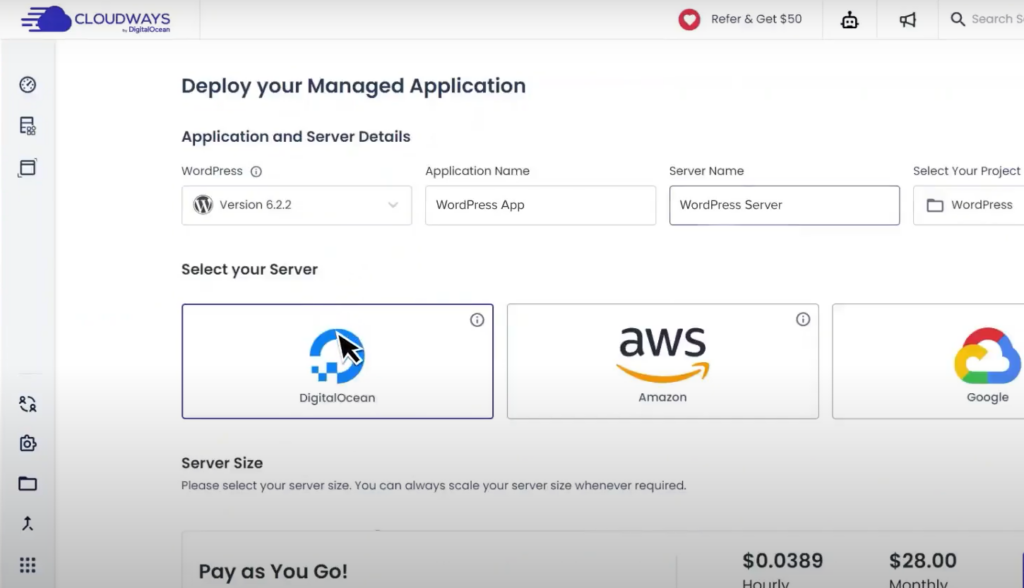Viewport: 1024px width, 588px height.
Task: Click the heart icon beside Refer & Get $50
Action: 689,20
